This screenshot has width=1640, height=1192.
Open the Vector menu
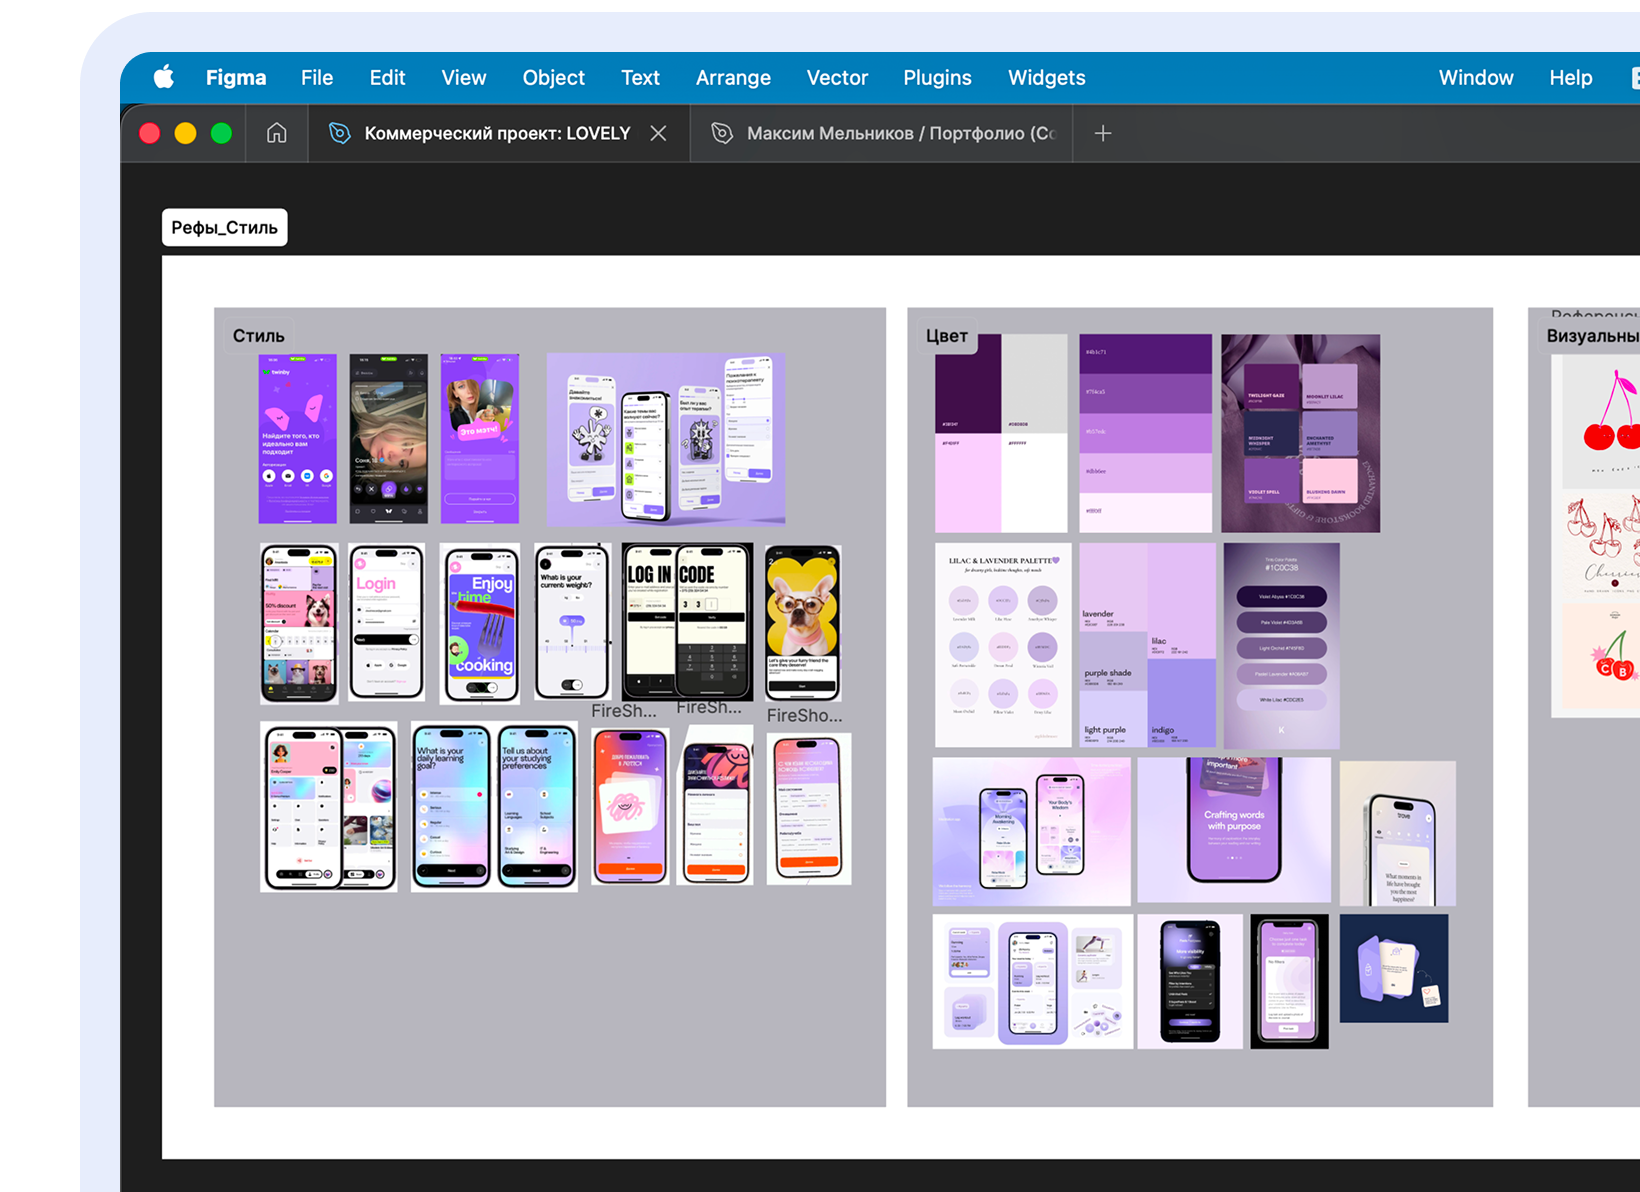(x=837, y=78)
